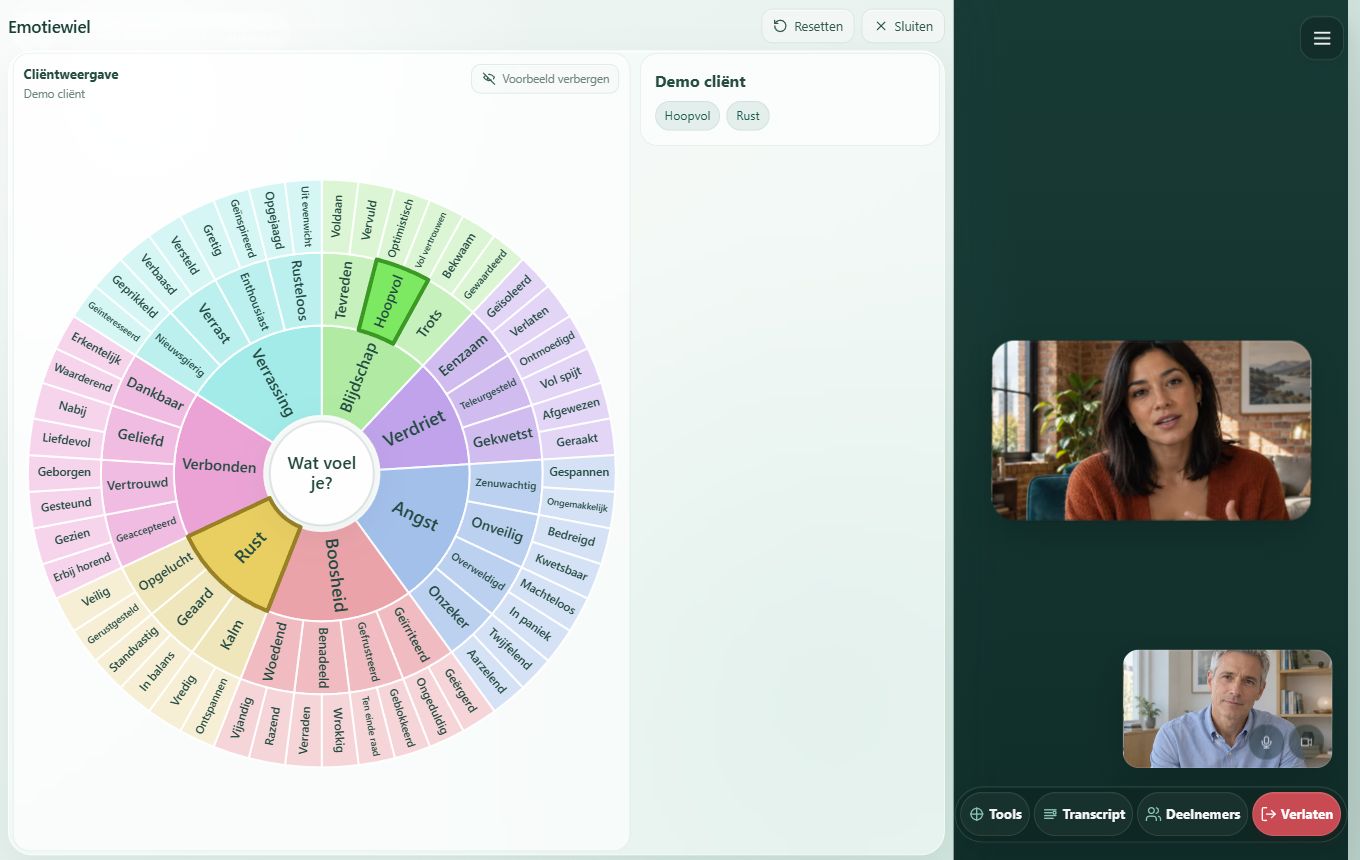Screen dimensions: 1360x860
Task: Pick the Opgelucht segment
Action: pos(165,573)
